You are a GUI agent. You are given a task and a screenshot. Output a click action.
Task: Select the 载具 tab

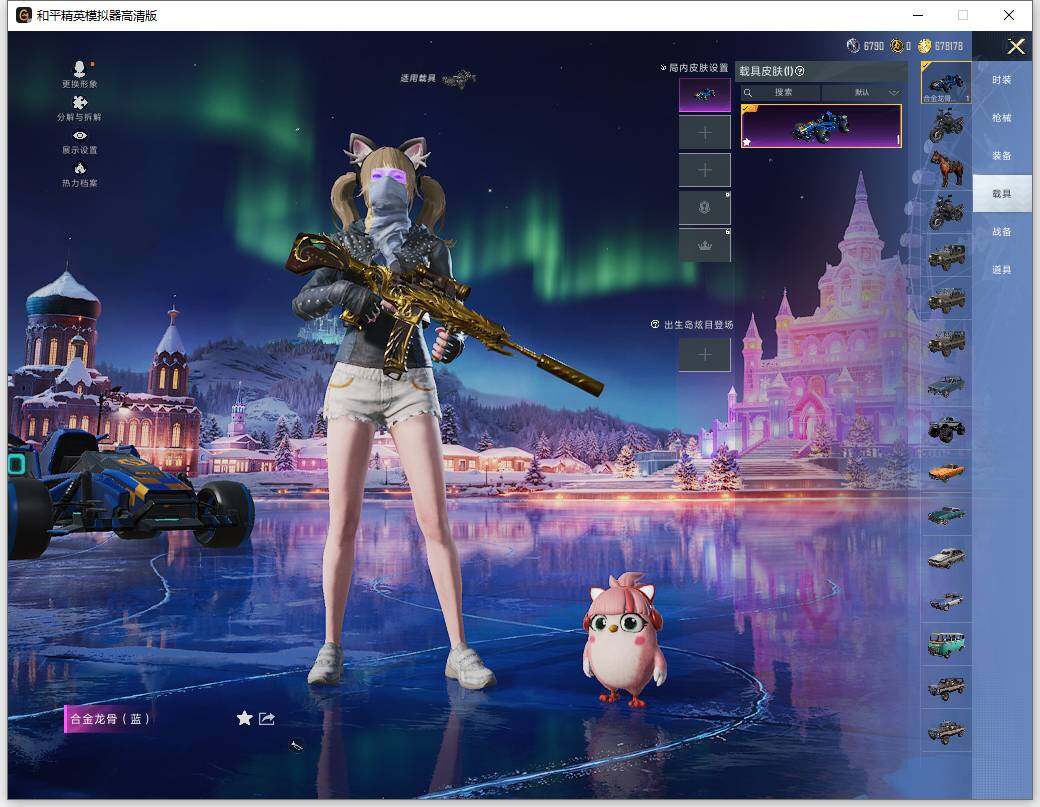click(1002, 194)
